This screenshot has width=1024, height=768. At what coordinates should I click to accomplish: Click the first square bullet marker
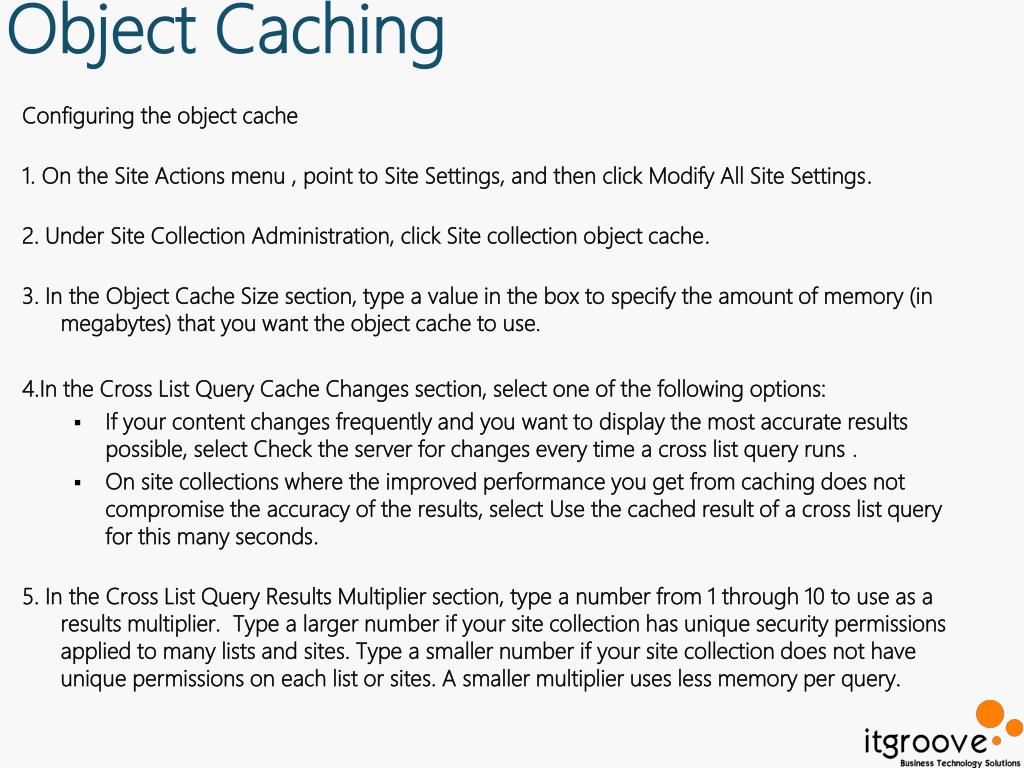coord(78,423)
